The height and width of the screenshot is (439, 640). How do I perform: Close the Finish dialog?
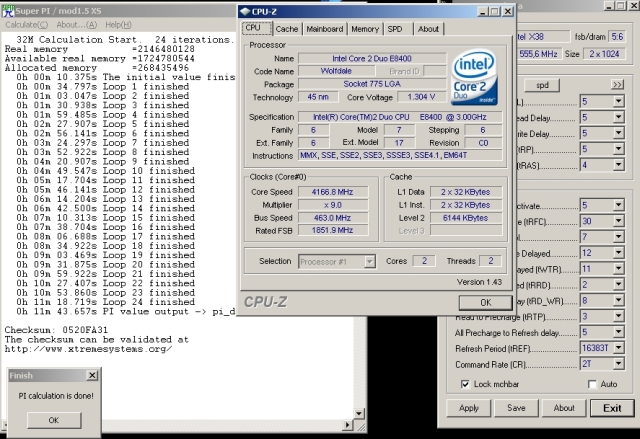point(93,375)
